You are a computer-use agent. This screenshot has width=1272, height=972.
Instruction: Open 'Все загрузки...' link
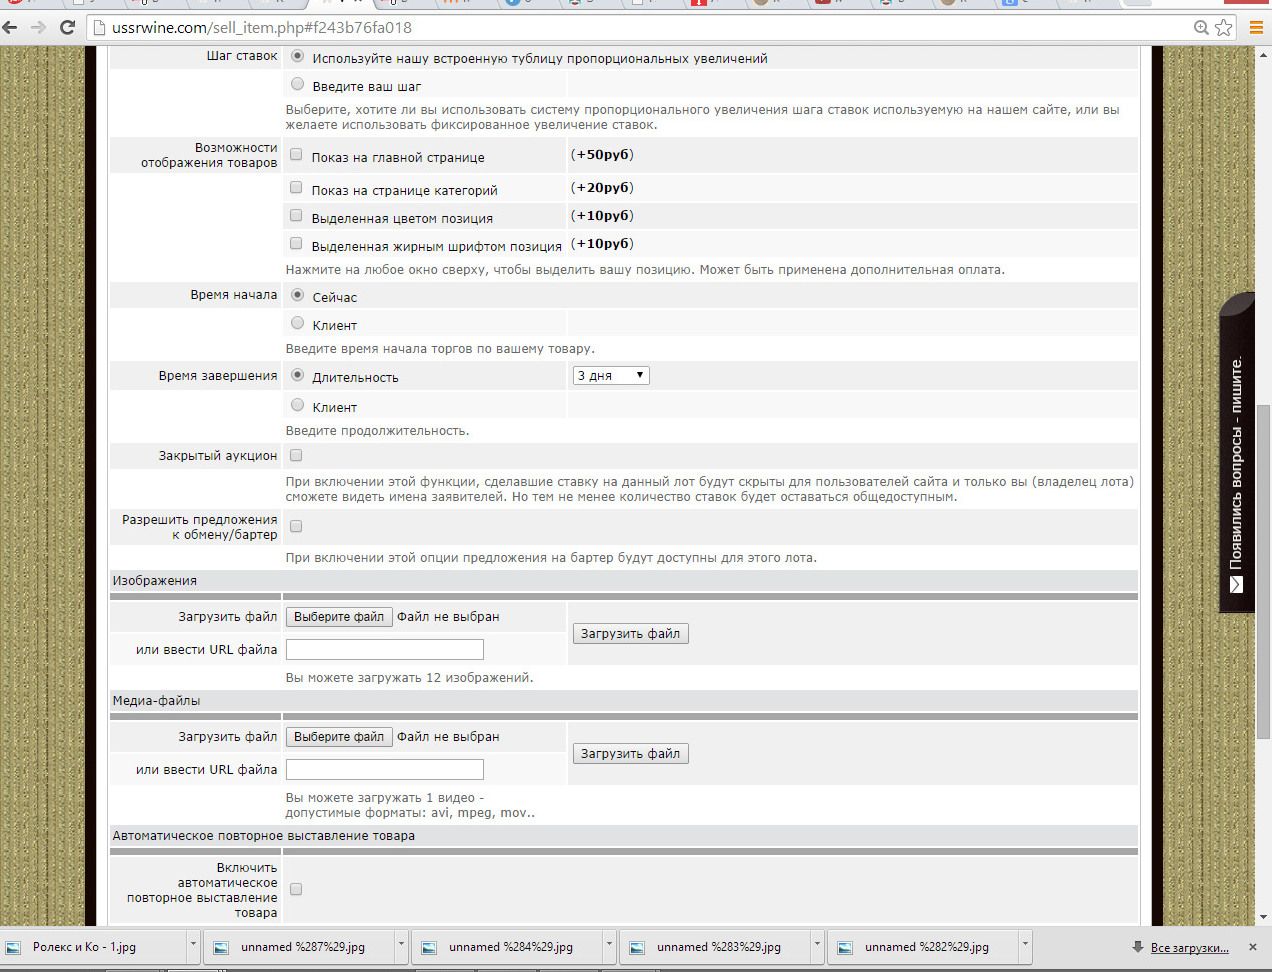point(1189,948)
